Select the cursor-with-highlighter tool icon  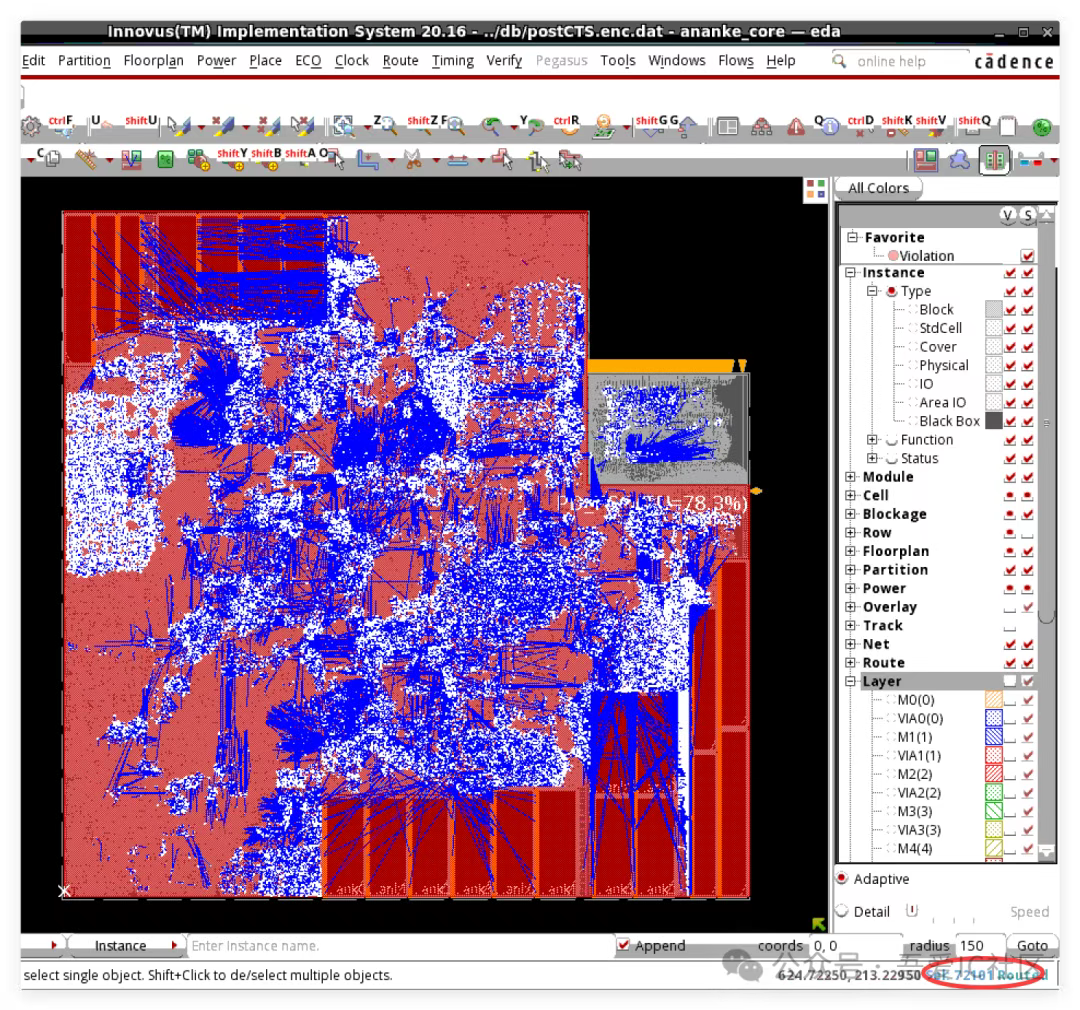(178, 126)
